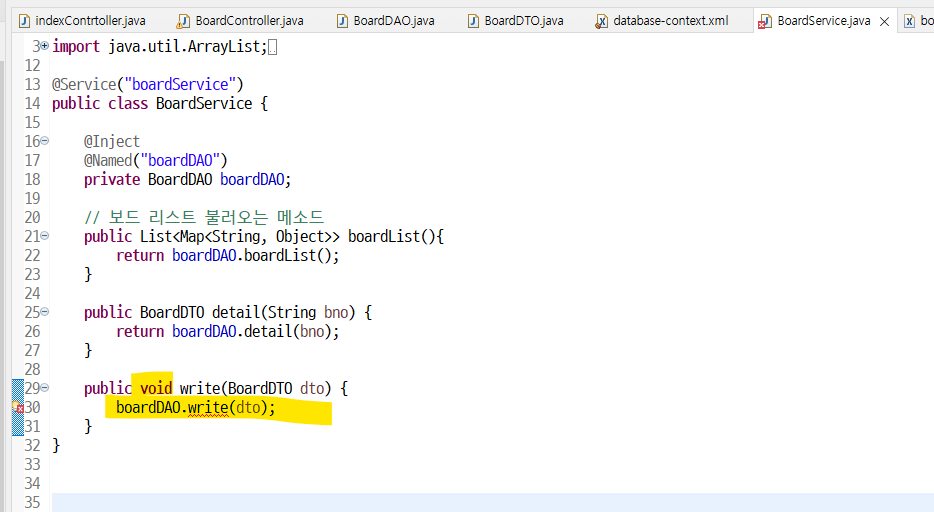Screen dimensions: 934x512
Task: Collapse the write method at line 29
Action: (x=45, y=388)
